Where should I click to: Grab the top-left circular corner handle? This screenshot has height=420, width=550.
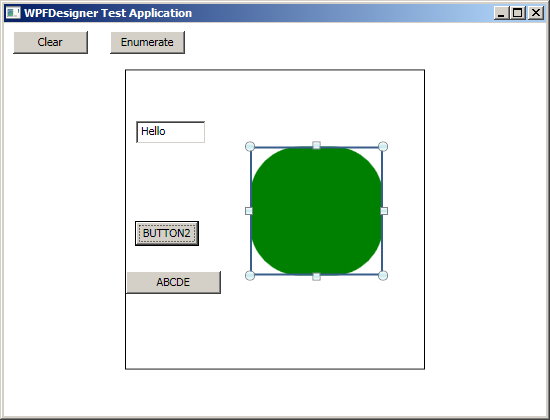(x=250, y=146)
